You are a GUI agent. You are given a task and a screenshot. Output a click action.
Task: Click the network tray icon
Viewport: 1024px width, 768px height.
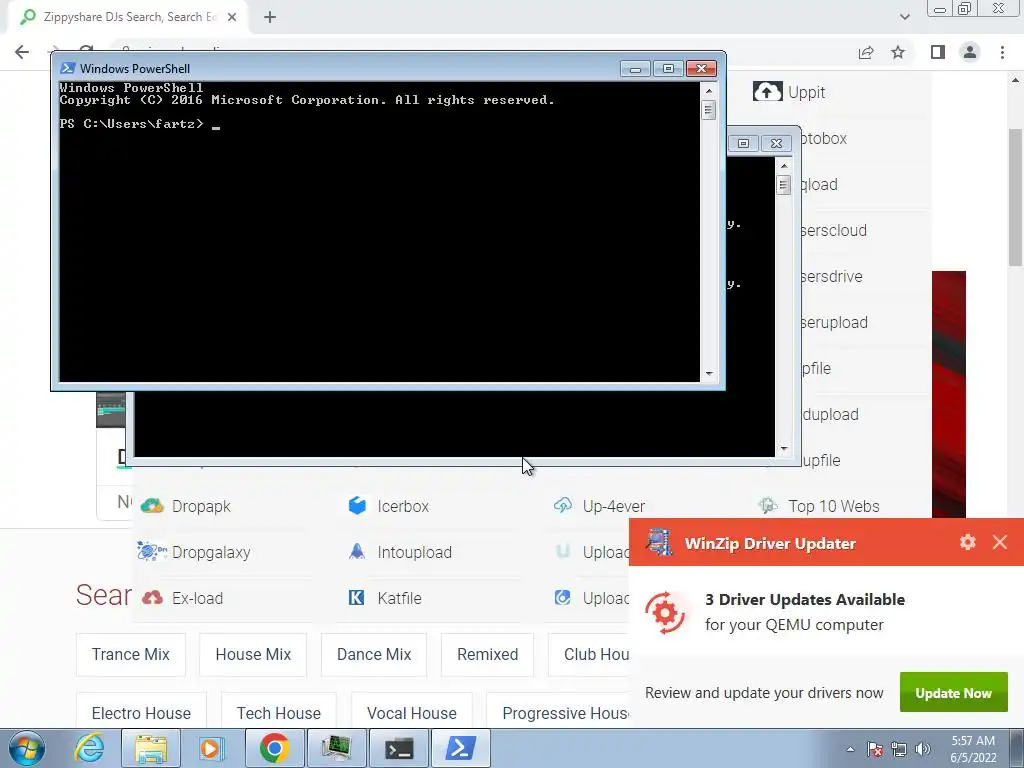point(899,749)
